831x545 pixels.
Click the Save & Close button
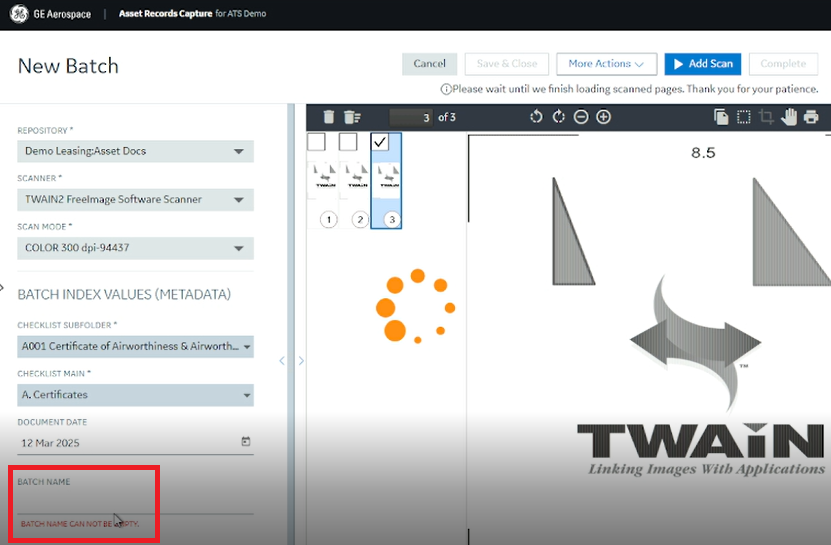click(x=507, y=64)
